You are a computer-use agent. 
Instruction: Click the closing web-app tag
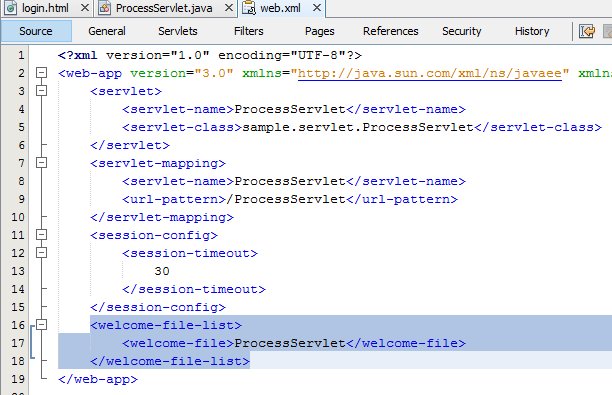[x=98, y=379]
